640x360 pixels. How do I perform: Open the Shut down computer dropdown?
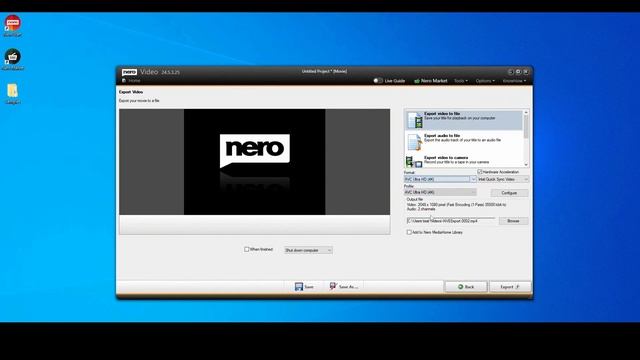pos(309,250)
